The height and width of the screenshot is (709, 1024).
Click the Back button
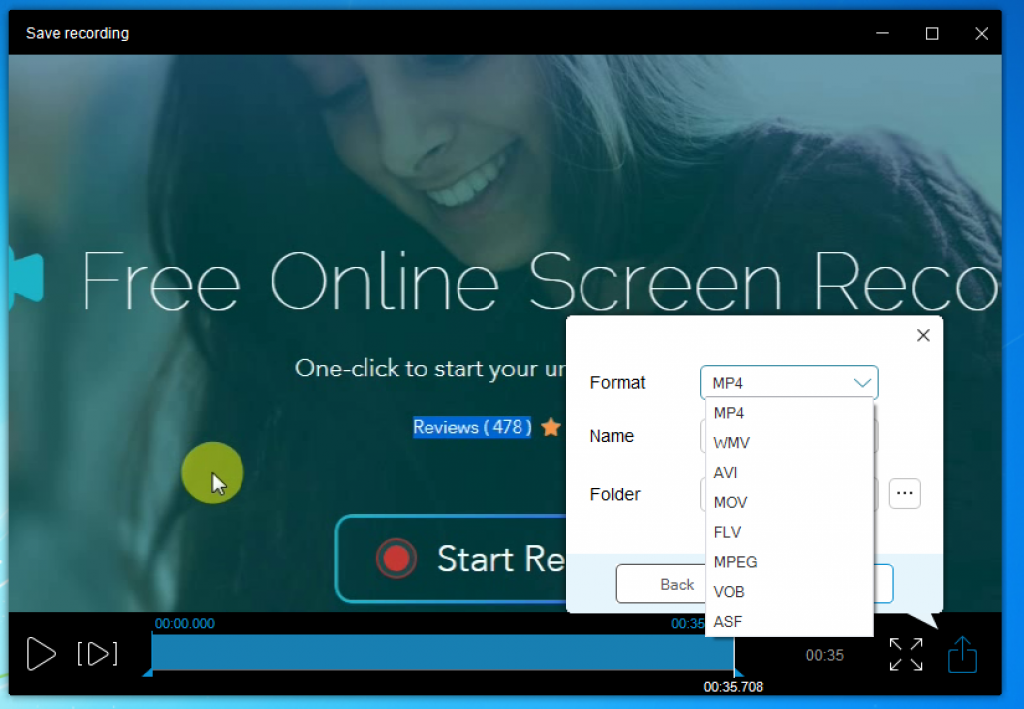661,584
